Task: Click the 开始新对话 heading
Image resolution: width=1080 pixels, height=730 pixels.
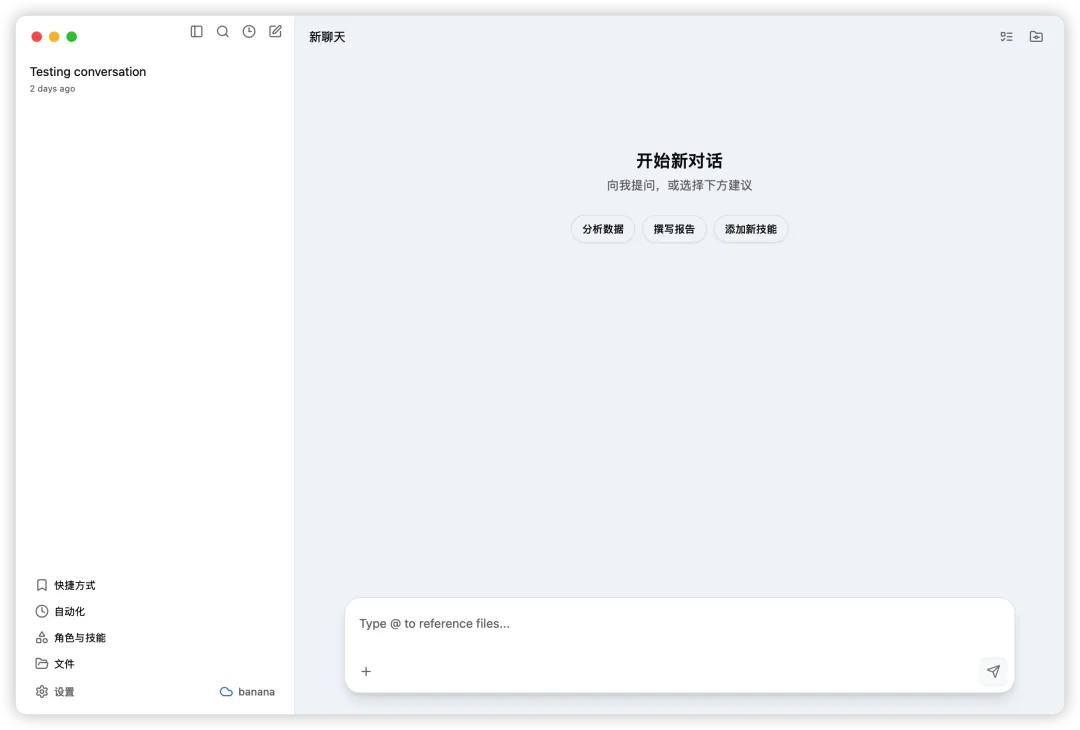Action: (679, 161)
